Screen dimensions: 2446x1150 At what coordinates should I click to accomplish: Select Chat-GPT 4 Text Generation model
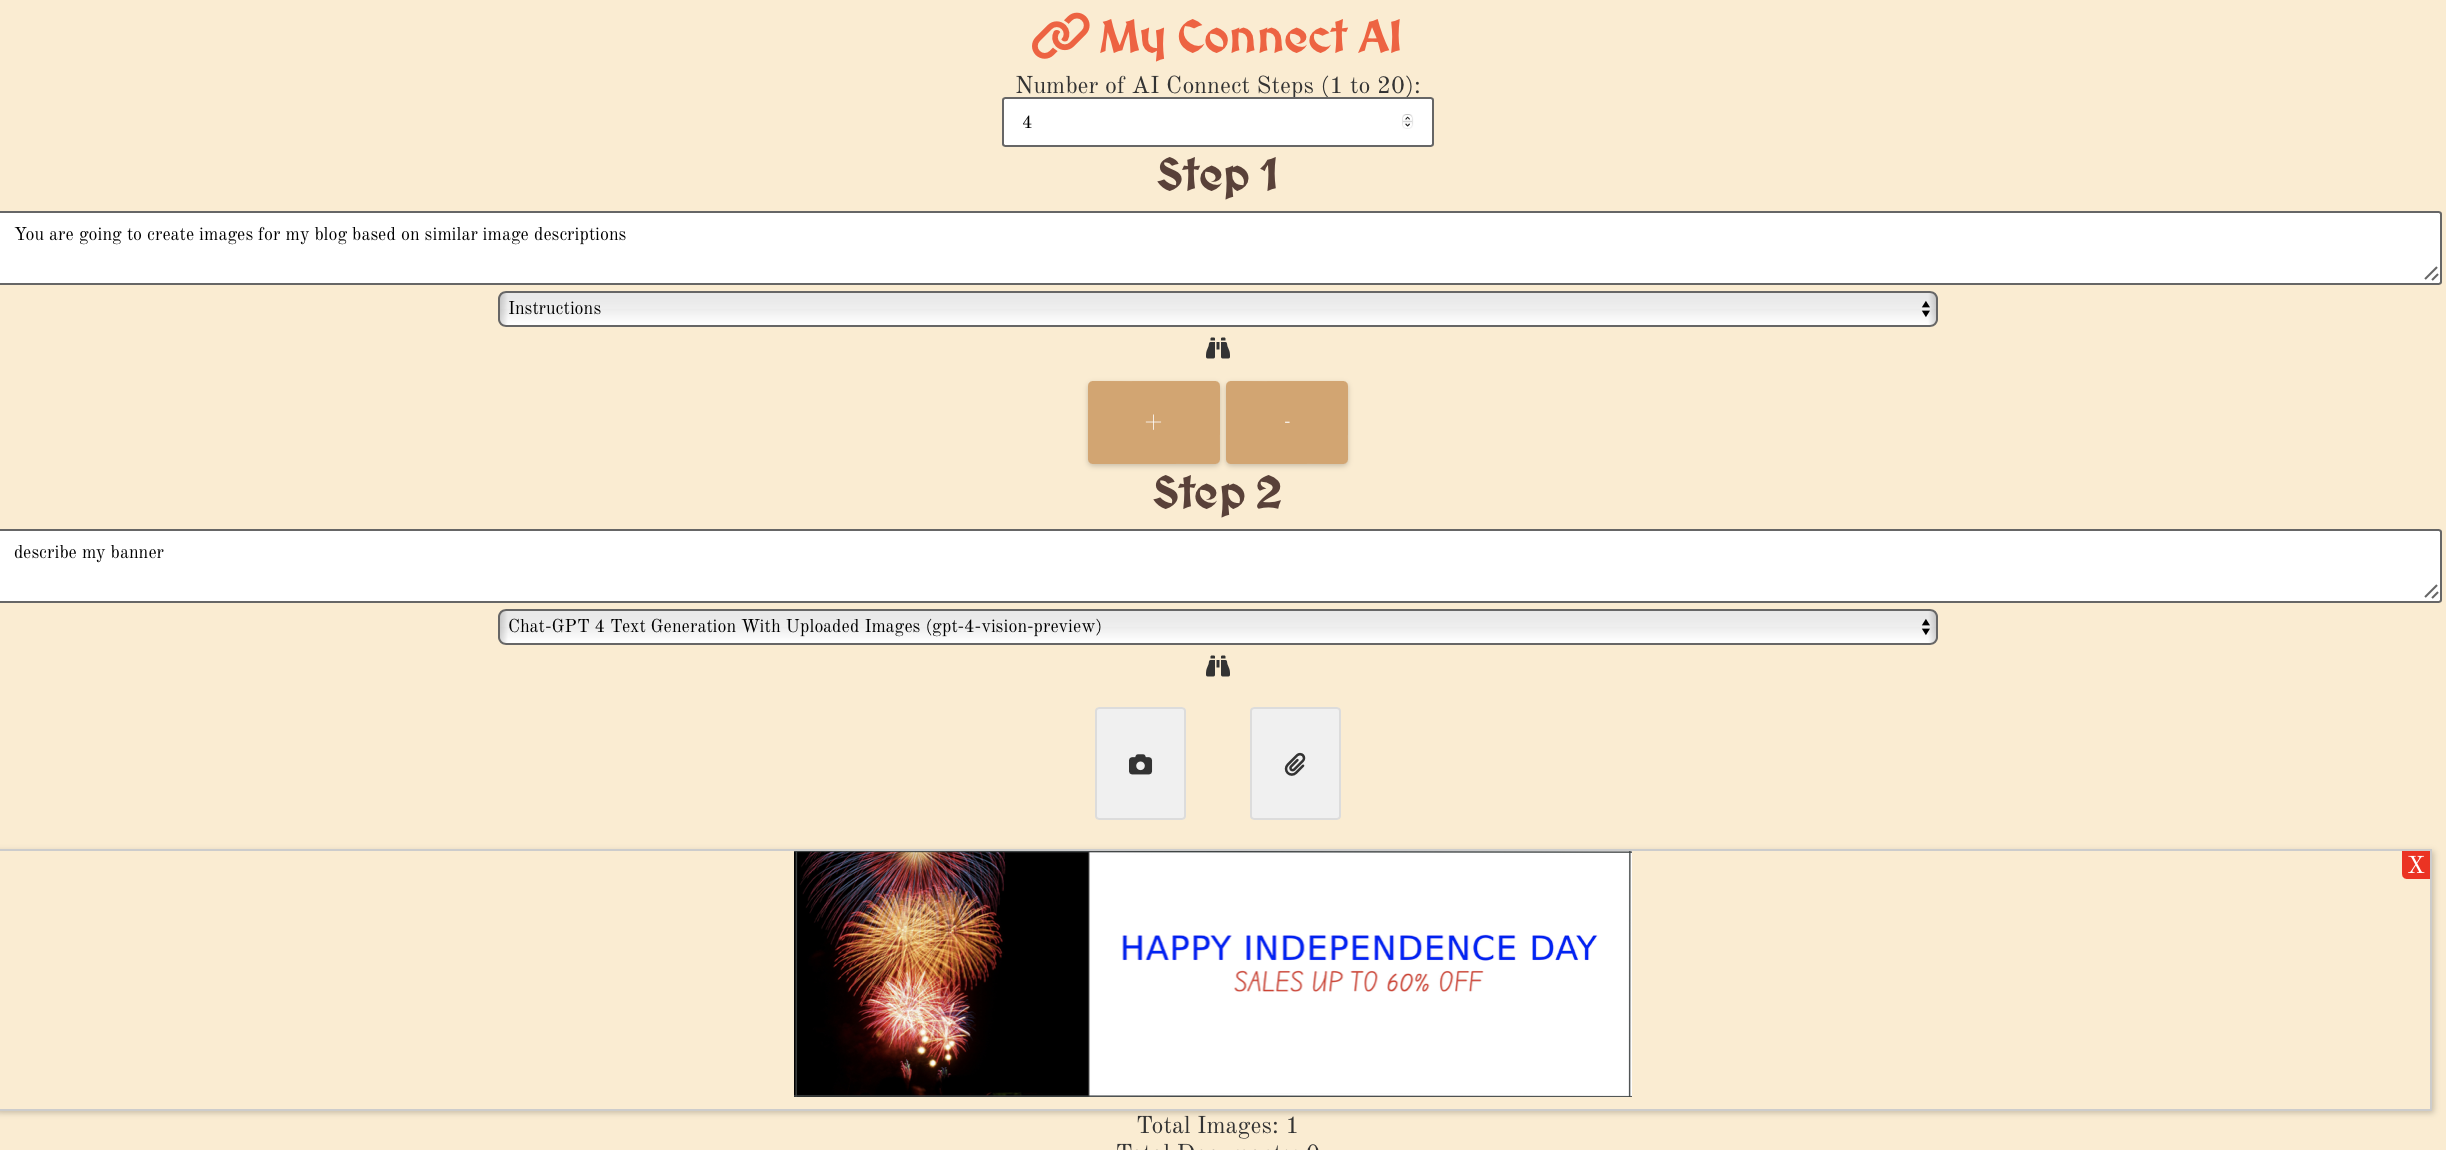(x=1217, y=626)
